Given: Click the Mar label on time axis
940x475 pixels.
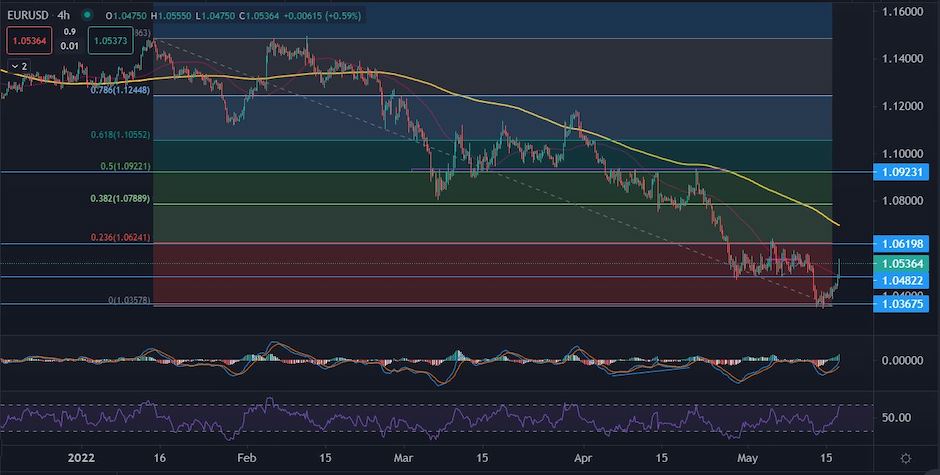Looking at the screenshot, I should 404,458.
